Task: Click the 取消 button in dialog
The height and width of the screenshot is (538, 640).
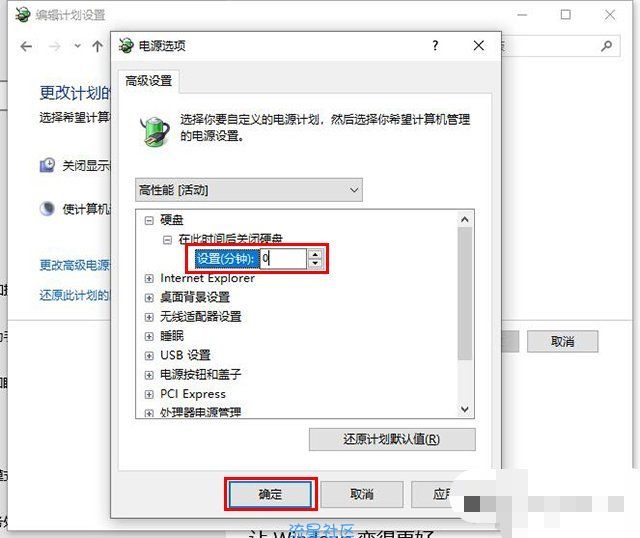Action: [362, 494]
